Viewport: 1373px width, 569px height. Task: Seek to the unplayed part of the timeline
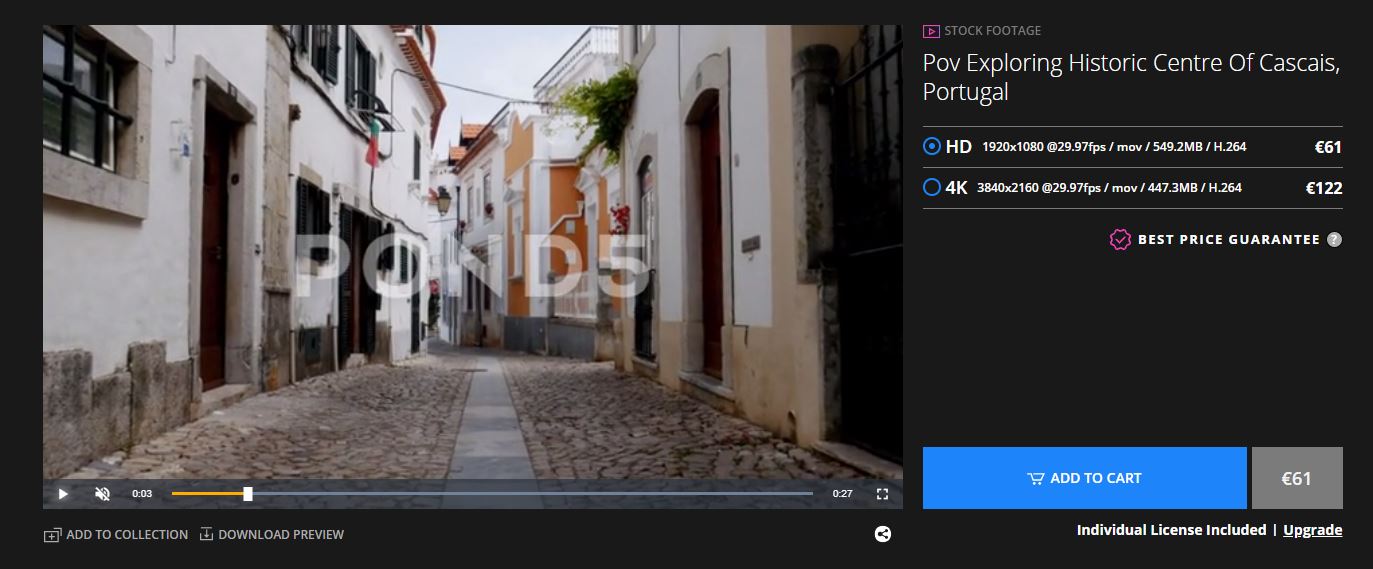click(x=532, y=494)
